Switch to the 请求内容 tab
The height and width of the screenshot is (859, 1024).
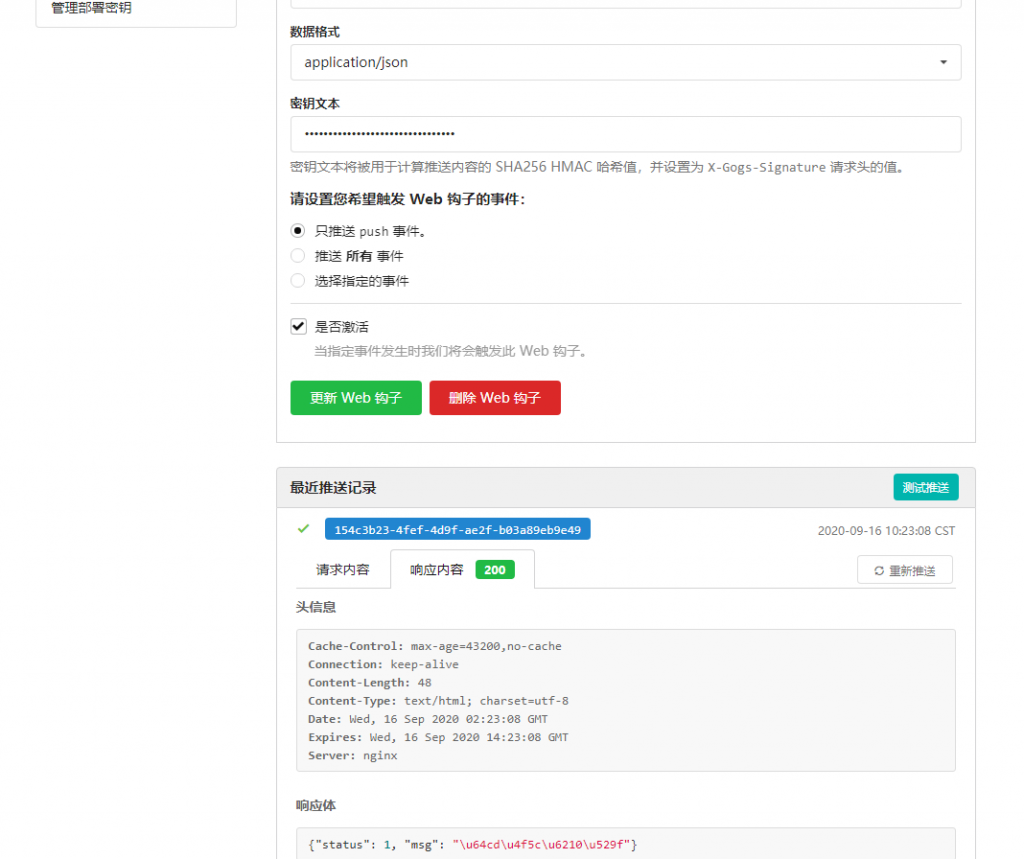(342, 567)
